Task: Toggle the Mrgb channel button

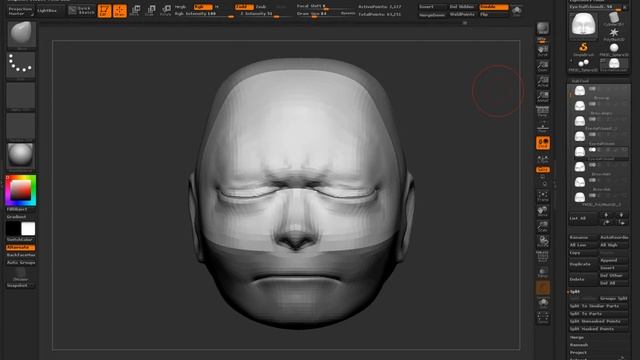Action: click(181, 7)
